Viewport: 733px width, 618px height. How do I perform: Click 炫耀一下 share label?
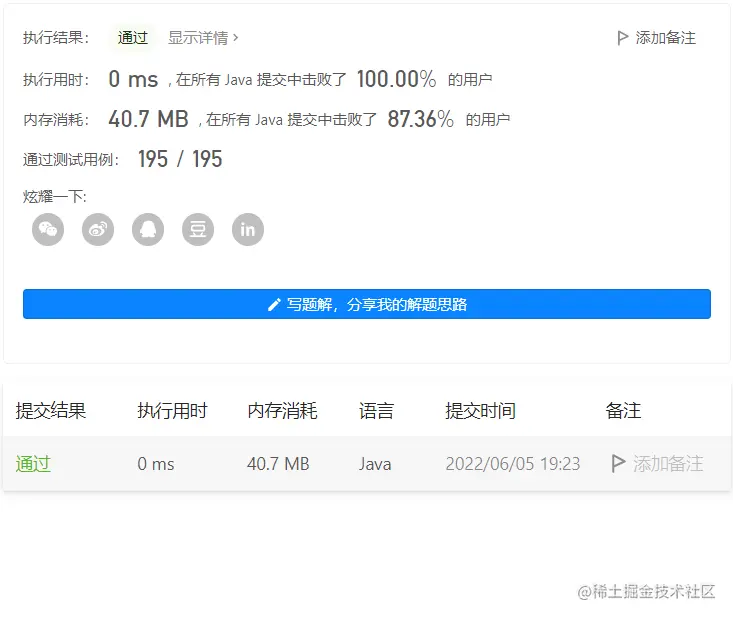55,196
